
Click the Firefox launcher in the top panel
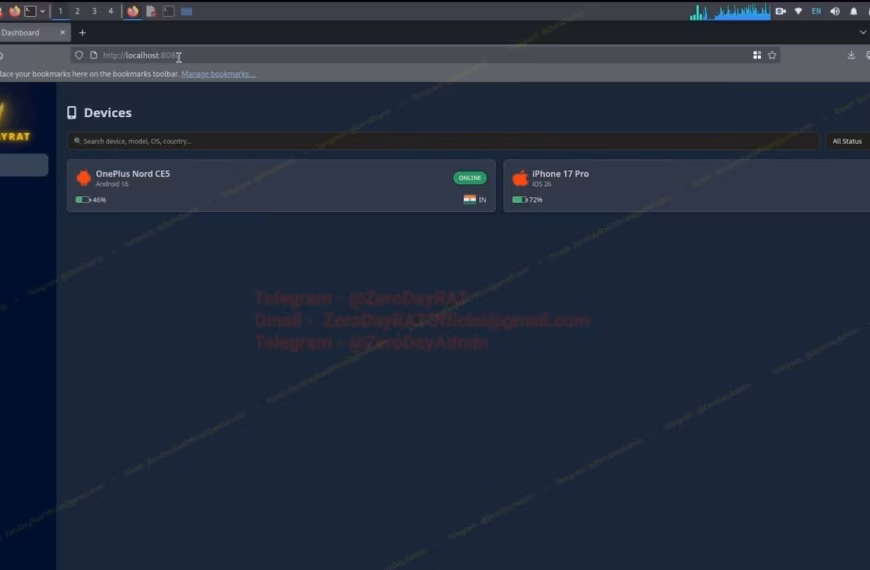(15, 11)
